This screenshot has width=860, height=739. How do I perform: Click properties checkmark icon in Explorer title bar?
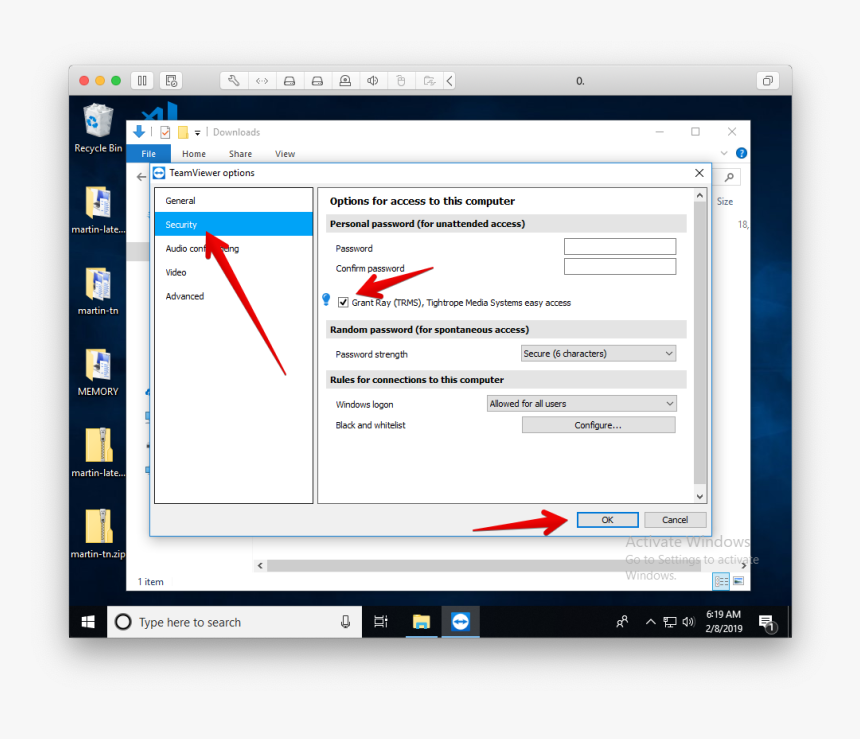coord(165,132)
